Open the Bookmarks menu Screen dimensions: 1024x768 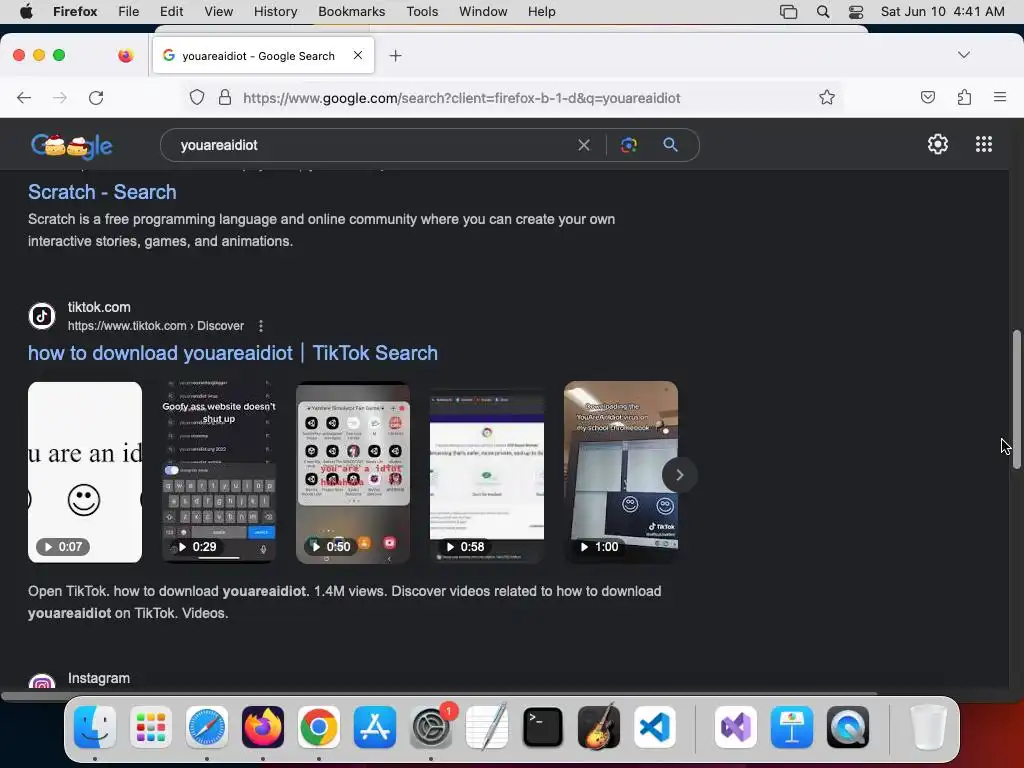[351, 12]
